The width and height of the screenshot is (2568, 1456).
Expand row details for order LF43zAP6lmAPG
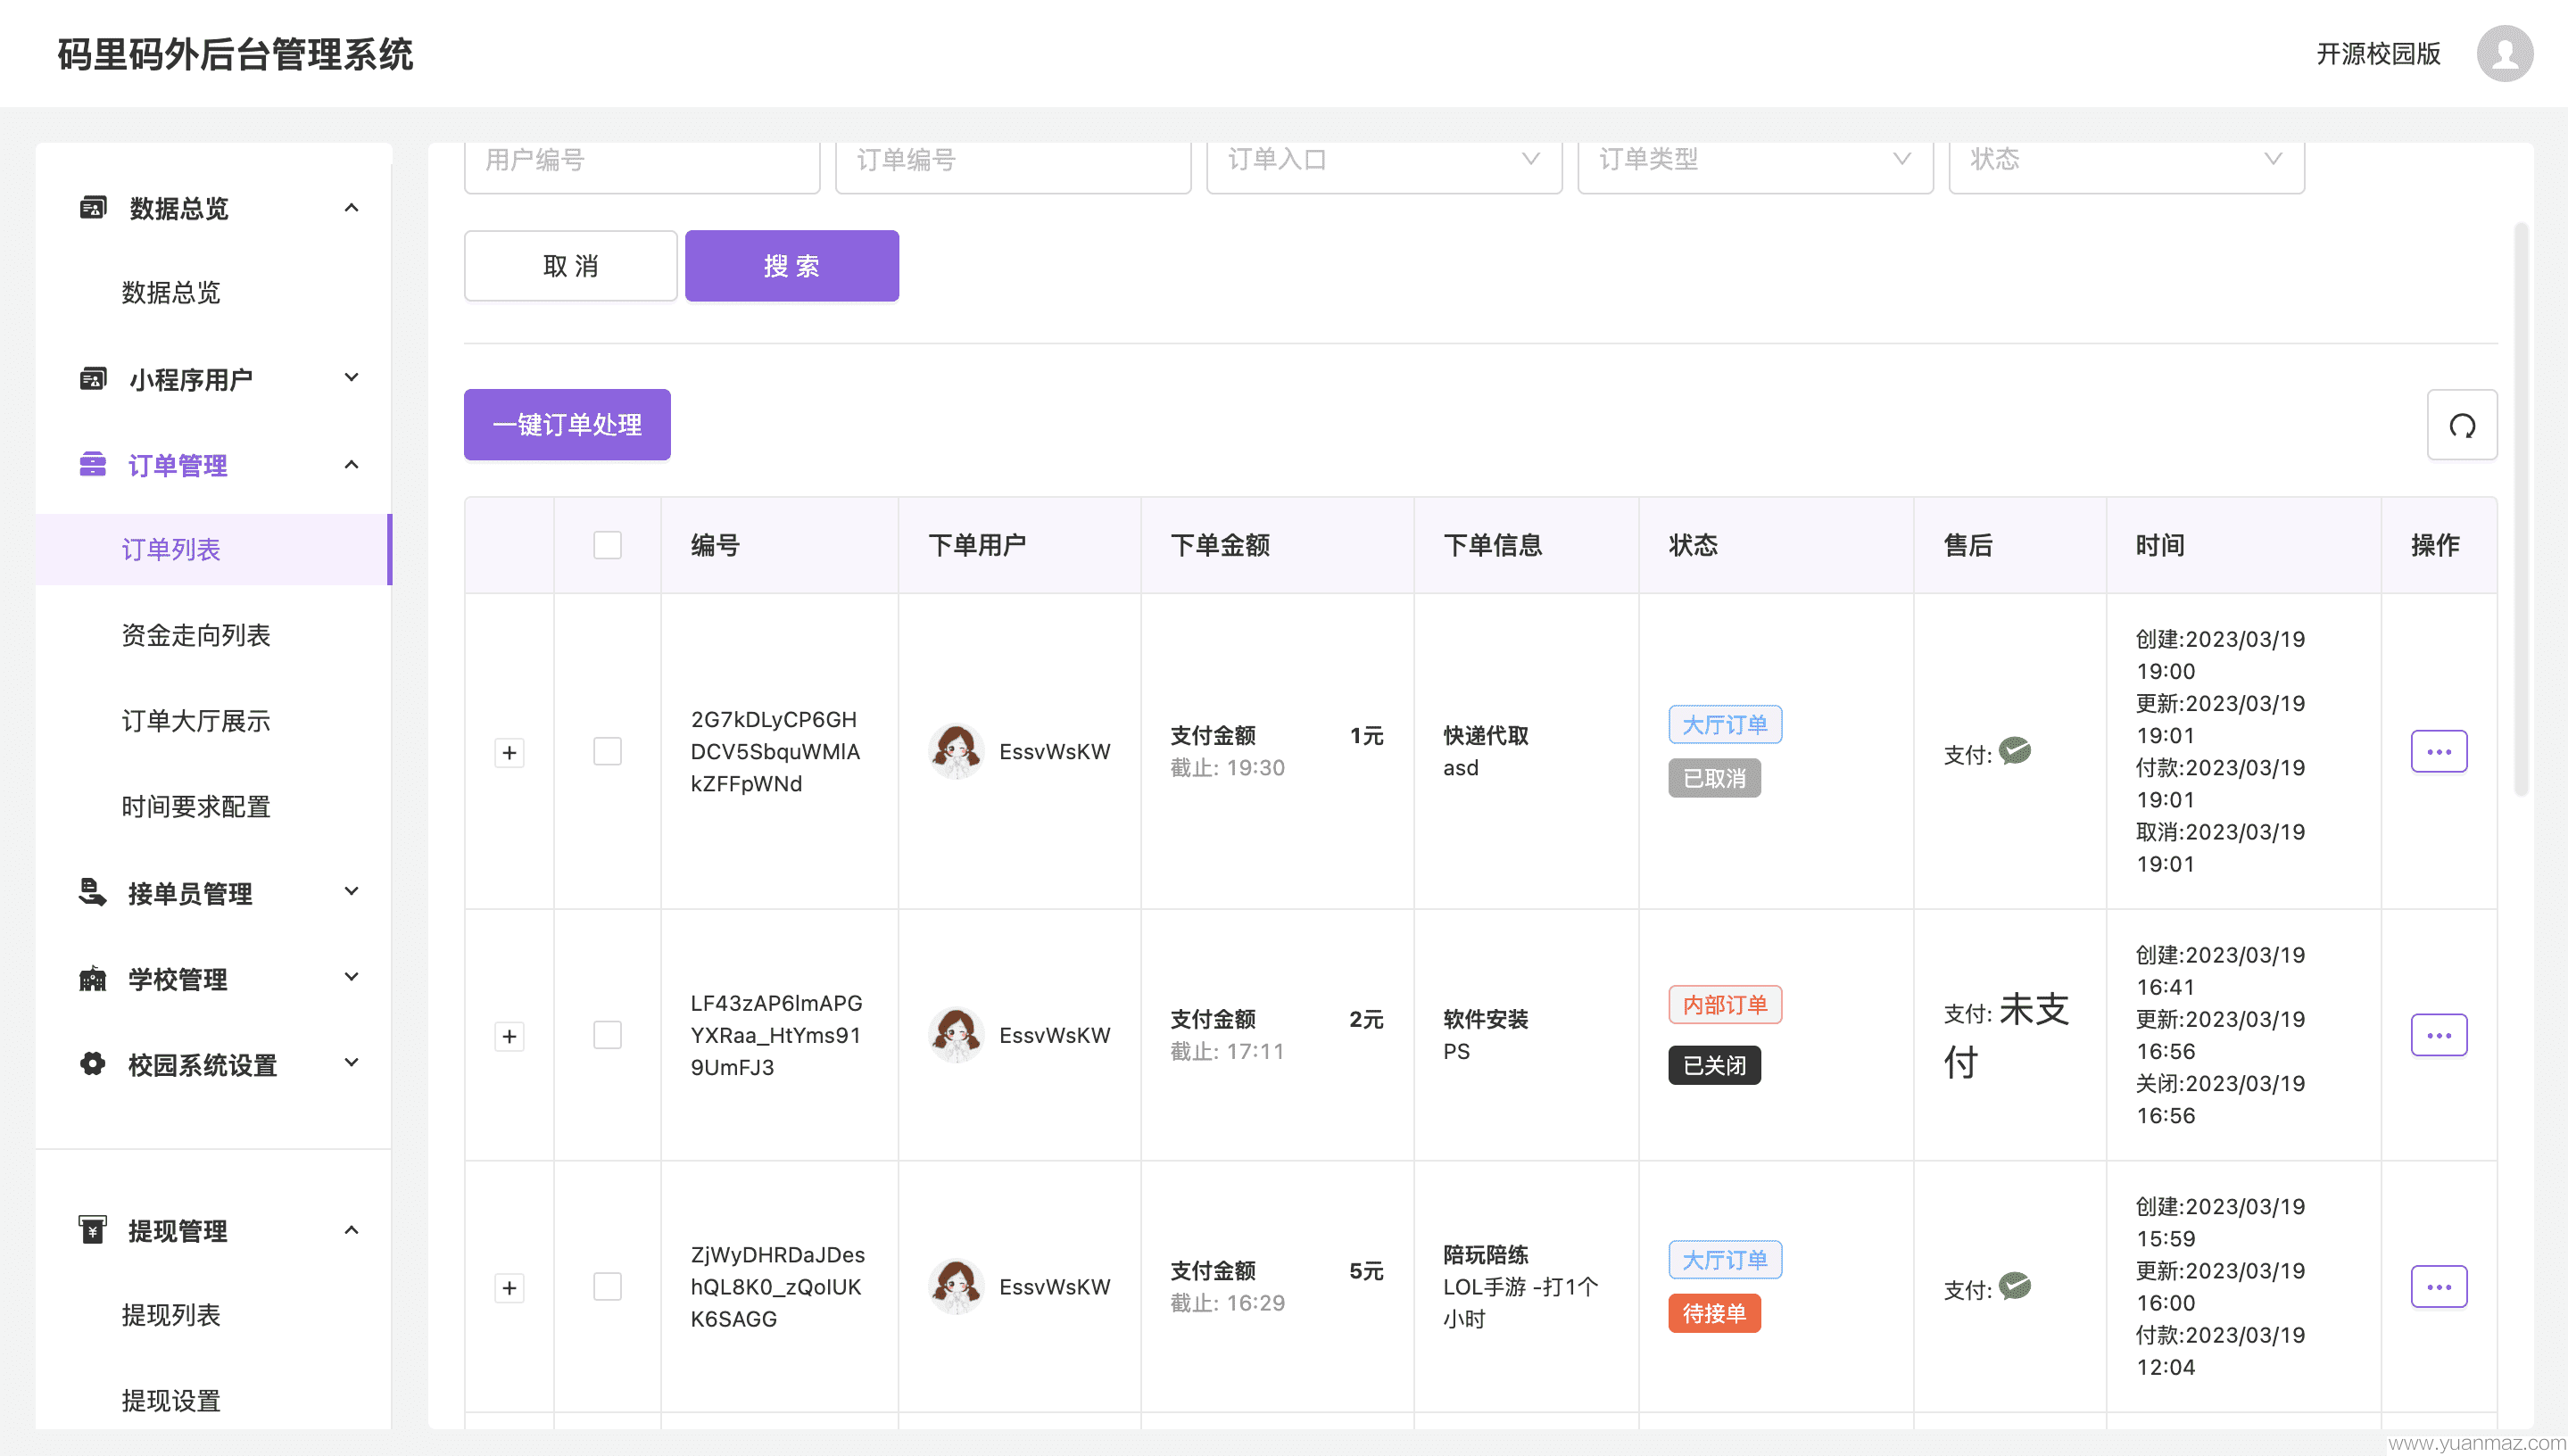[x=509, y=1037]
